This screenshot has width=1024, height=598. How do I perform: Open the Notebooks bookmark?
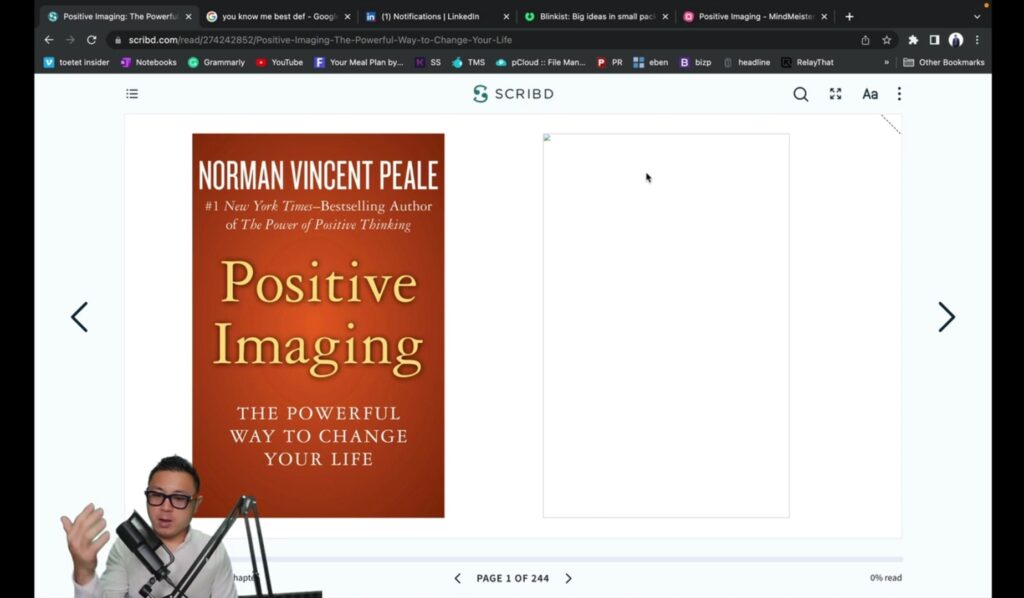click(149, 63)
